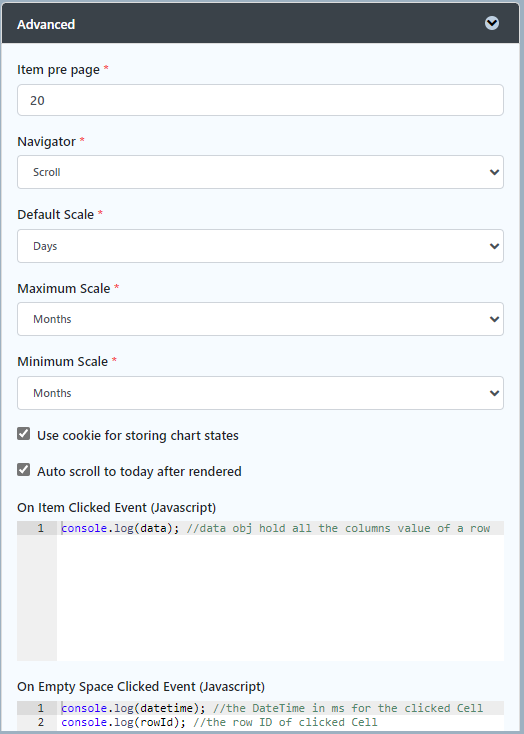Open the Navigator dropdown showing Scroll

(x=260, y=172)
